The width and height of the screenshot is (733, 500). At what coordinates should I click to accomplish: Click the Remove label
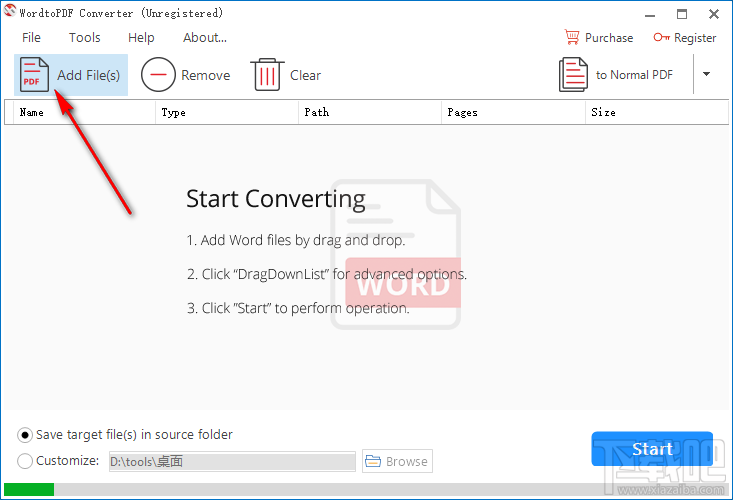206,75
